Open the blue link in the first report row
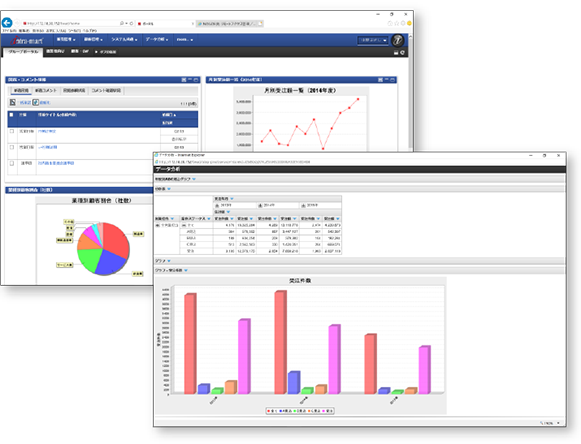The width and height of the screenshot is (581, 444). 47,131
